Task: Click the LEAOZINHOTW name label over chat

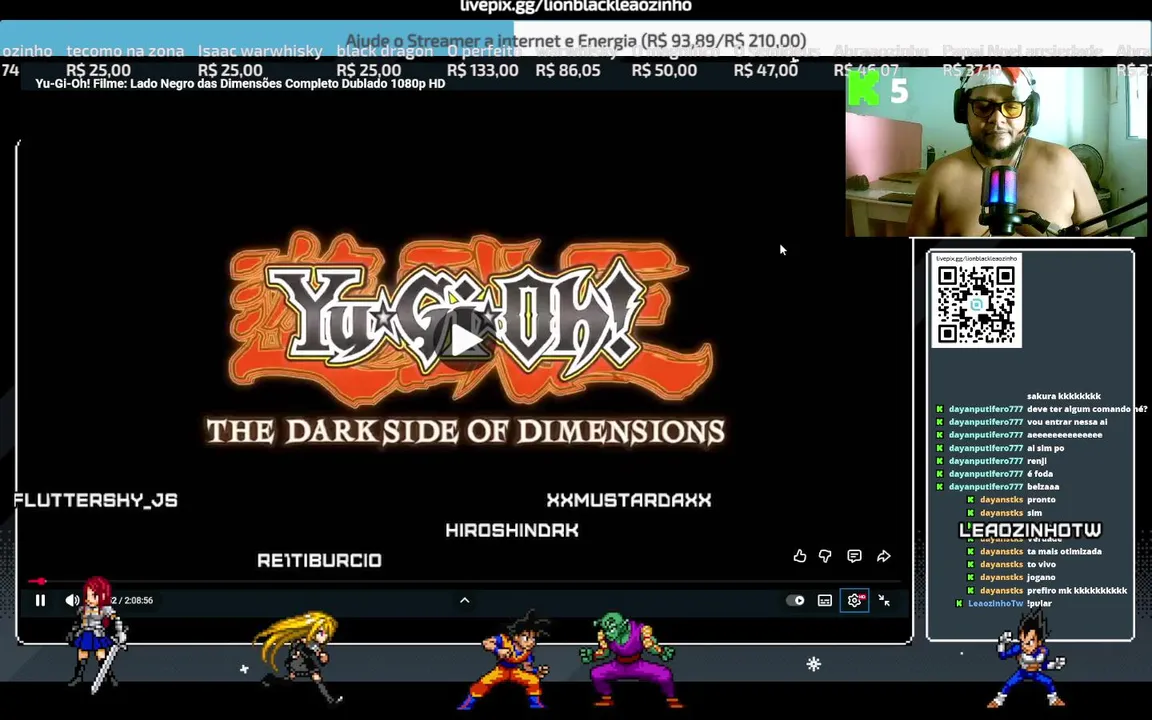Action: (1030, 530)
